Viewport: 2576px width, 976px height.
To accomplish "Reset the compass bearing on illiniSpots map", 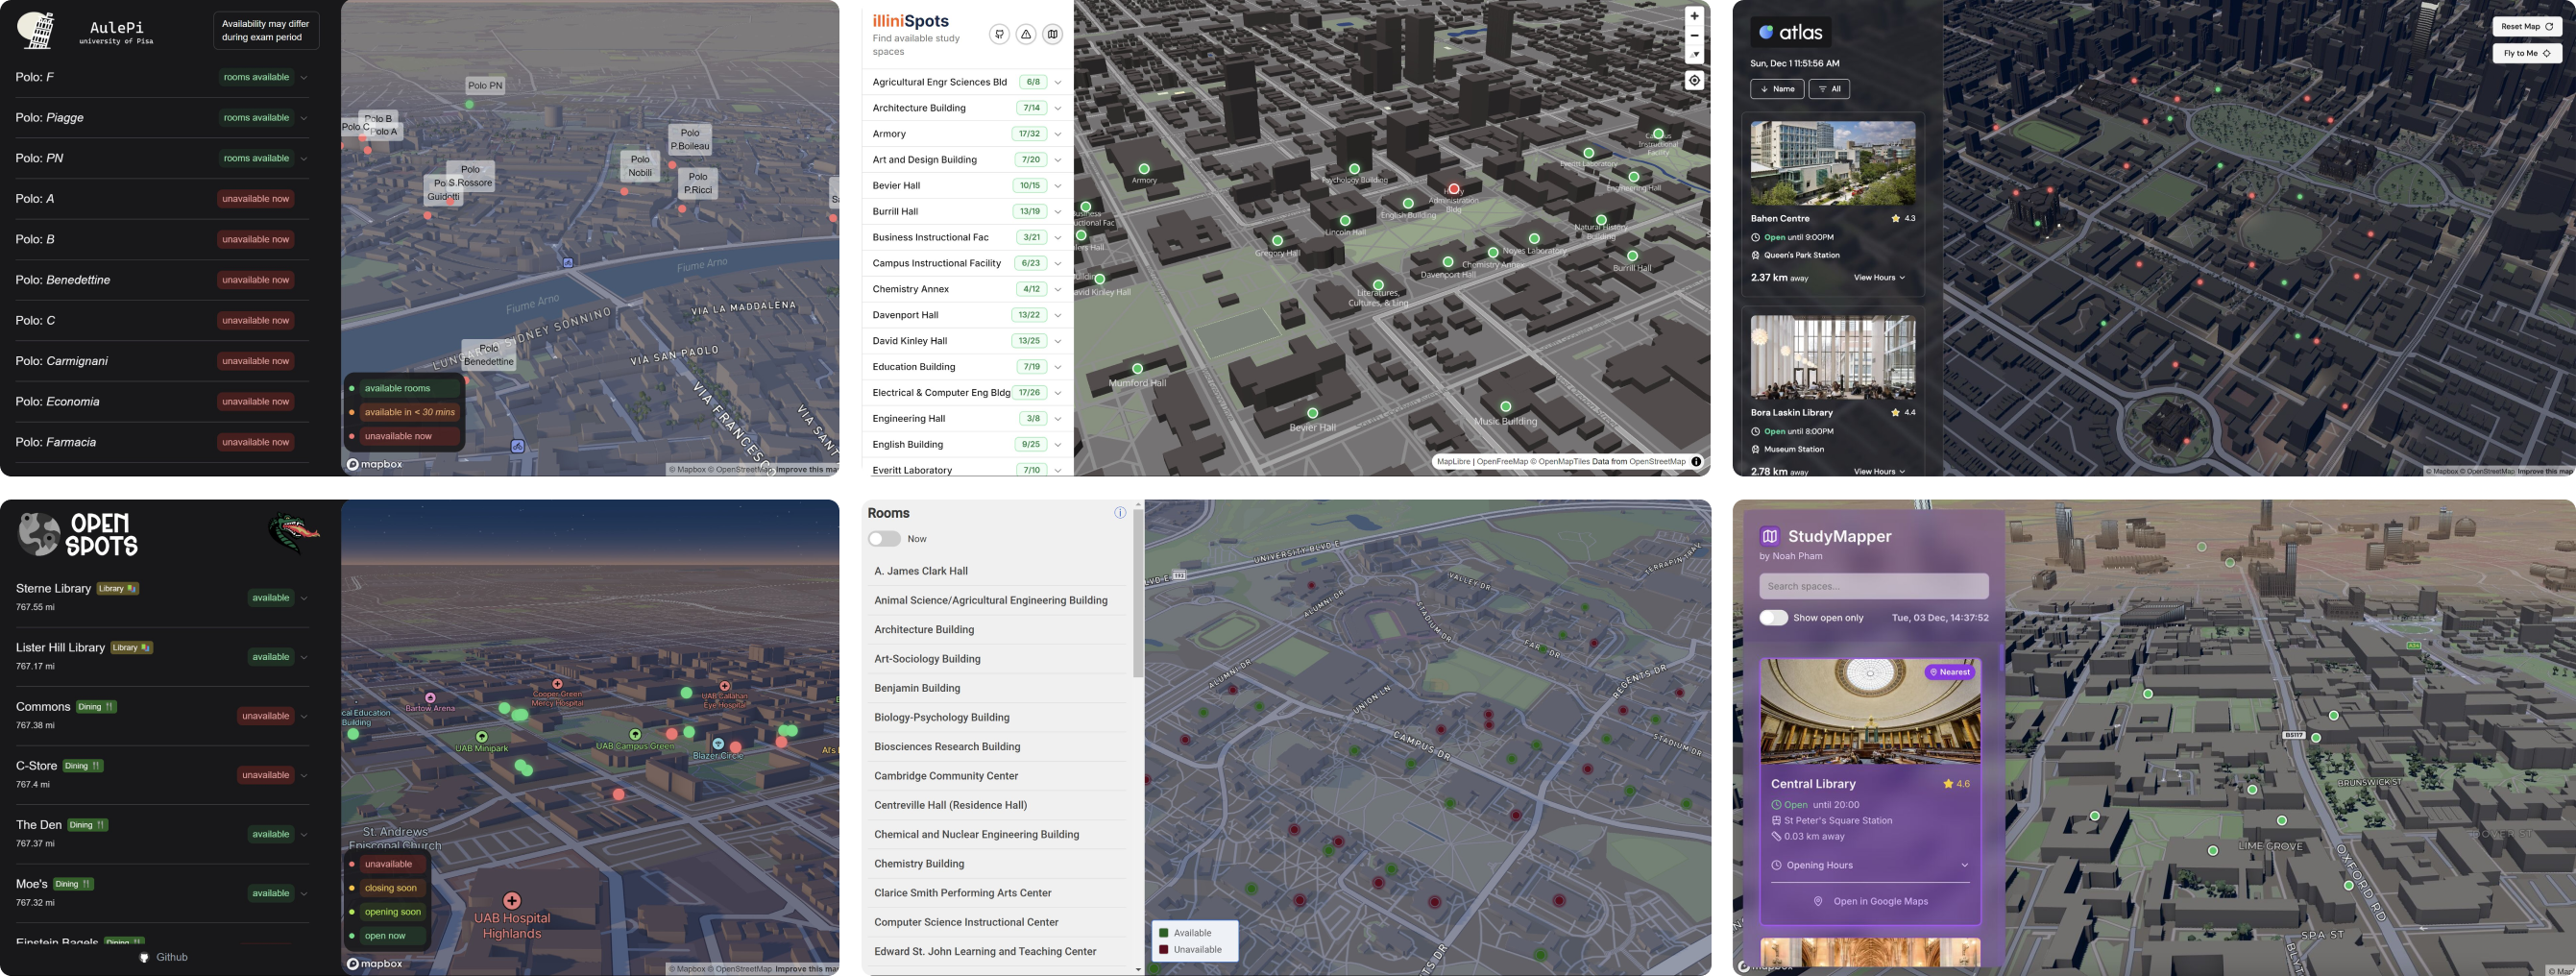I will coord(1694,55).
